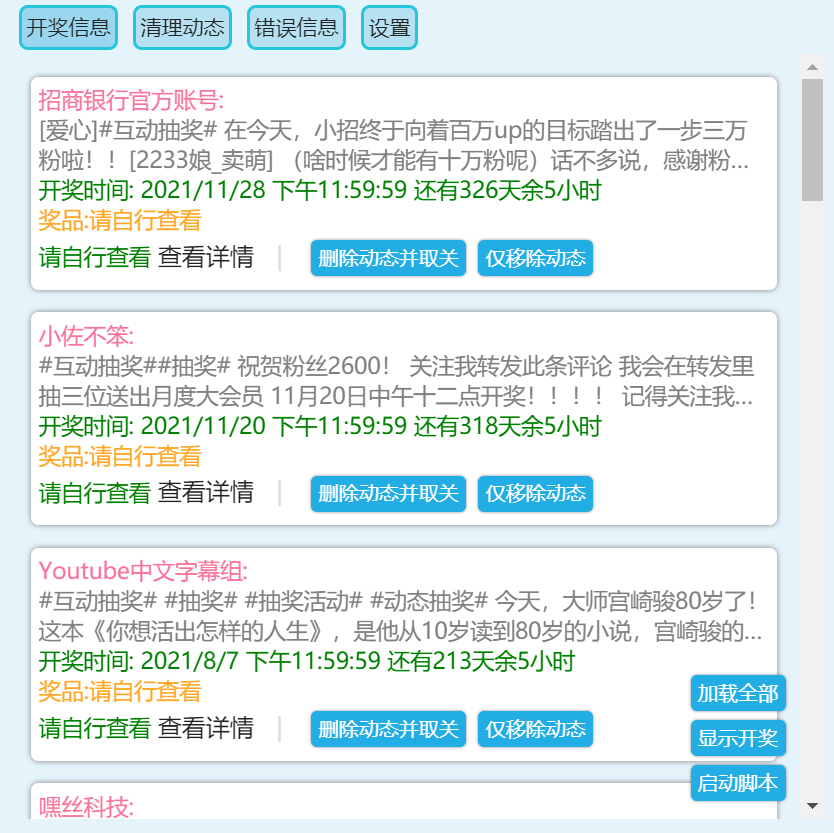
Task: Click 开奖时间 2021/11/20 line
Action: tap(320, 426)
